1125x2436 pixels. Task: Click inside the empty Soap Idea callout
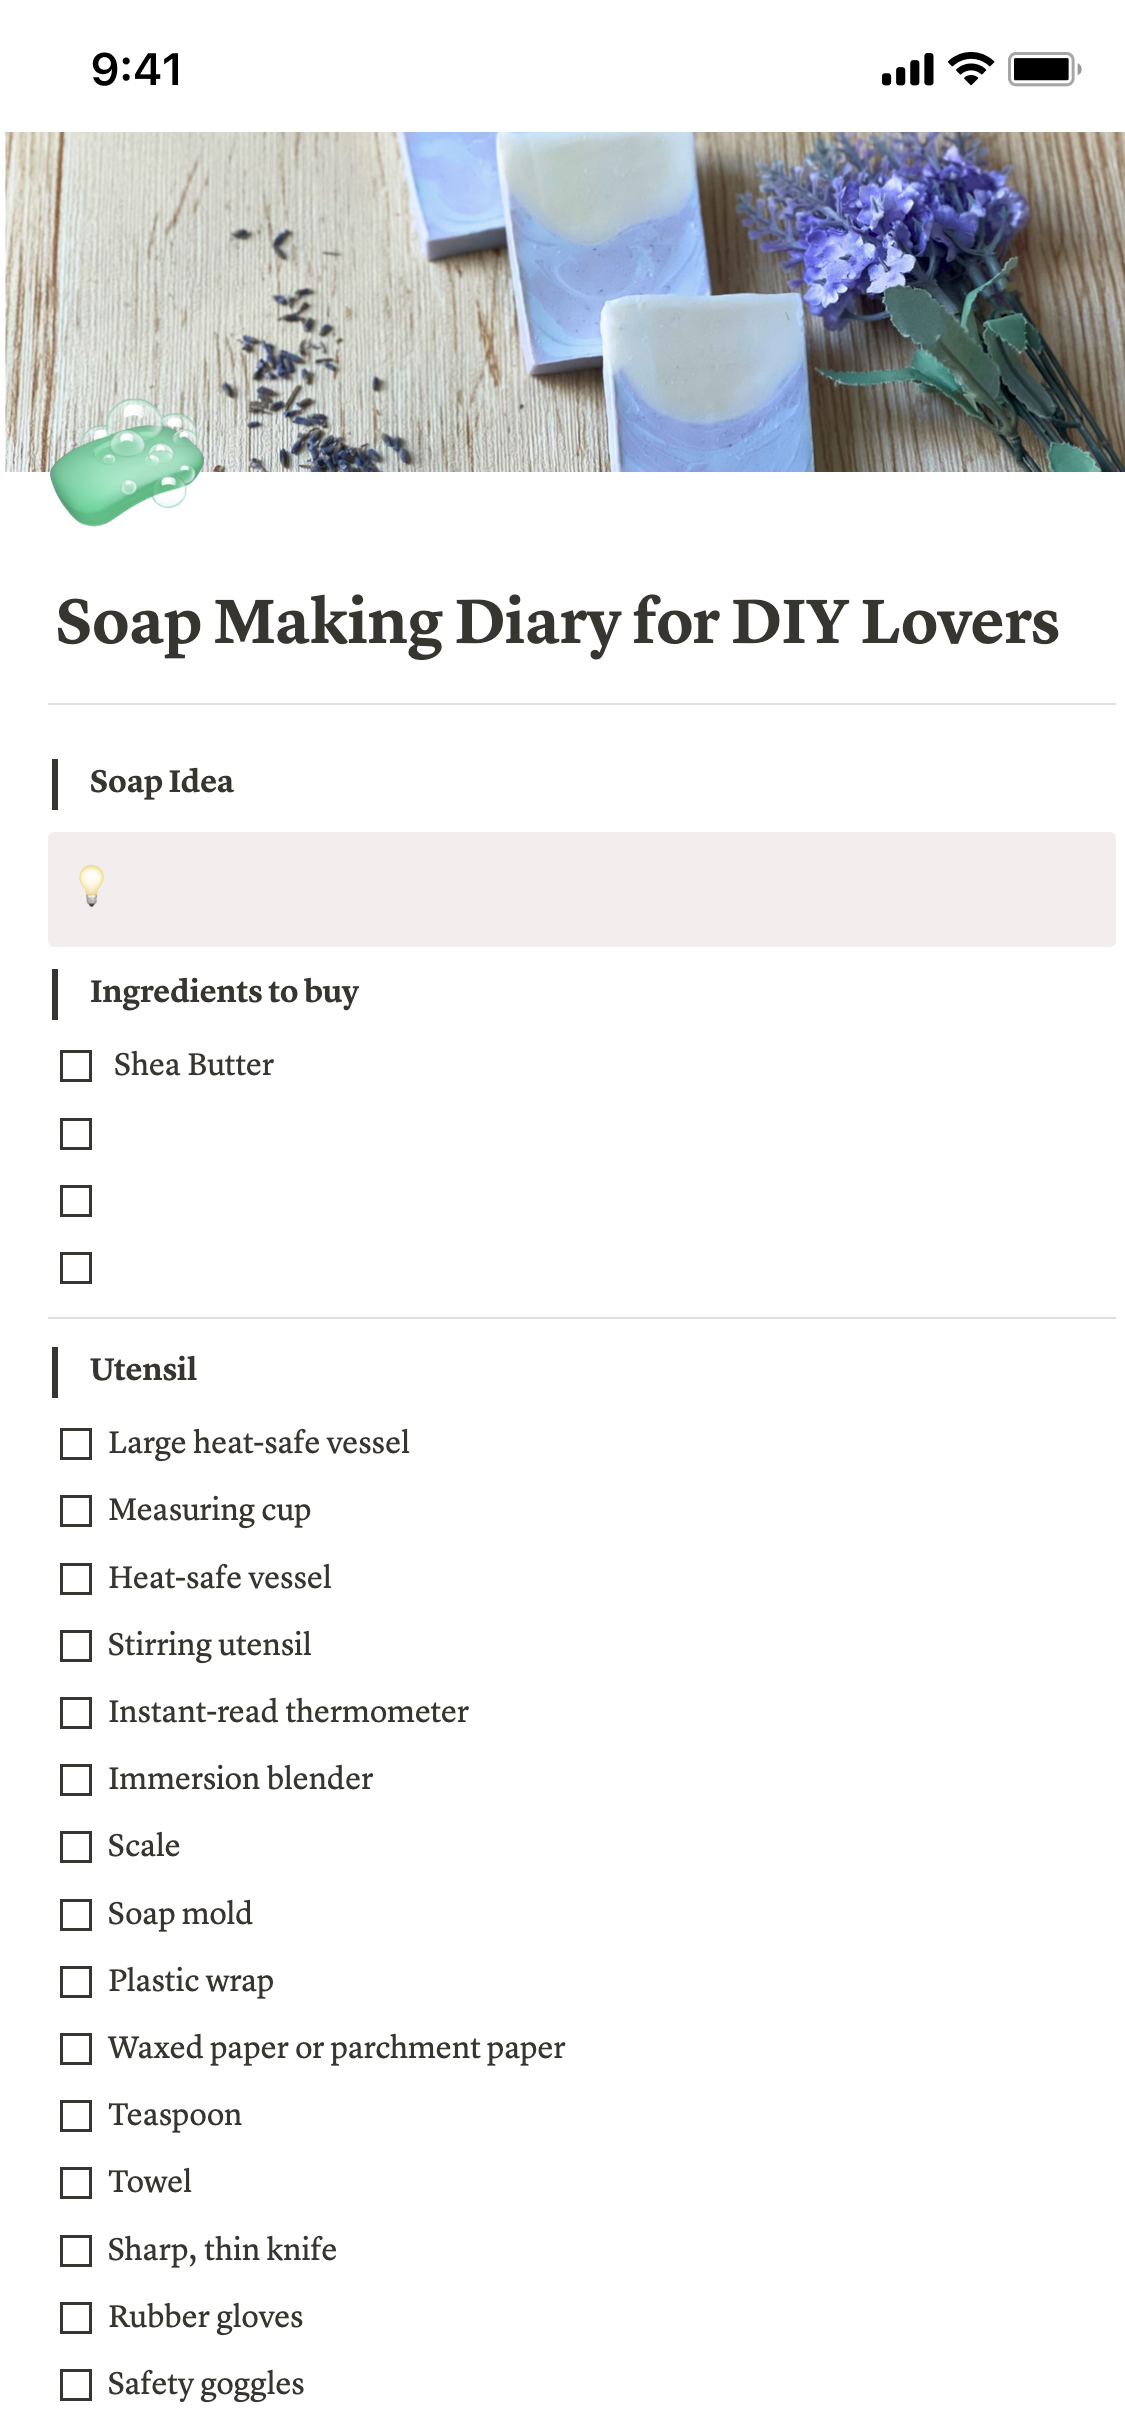(x=600, y=889)
